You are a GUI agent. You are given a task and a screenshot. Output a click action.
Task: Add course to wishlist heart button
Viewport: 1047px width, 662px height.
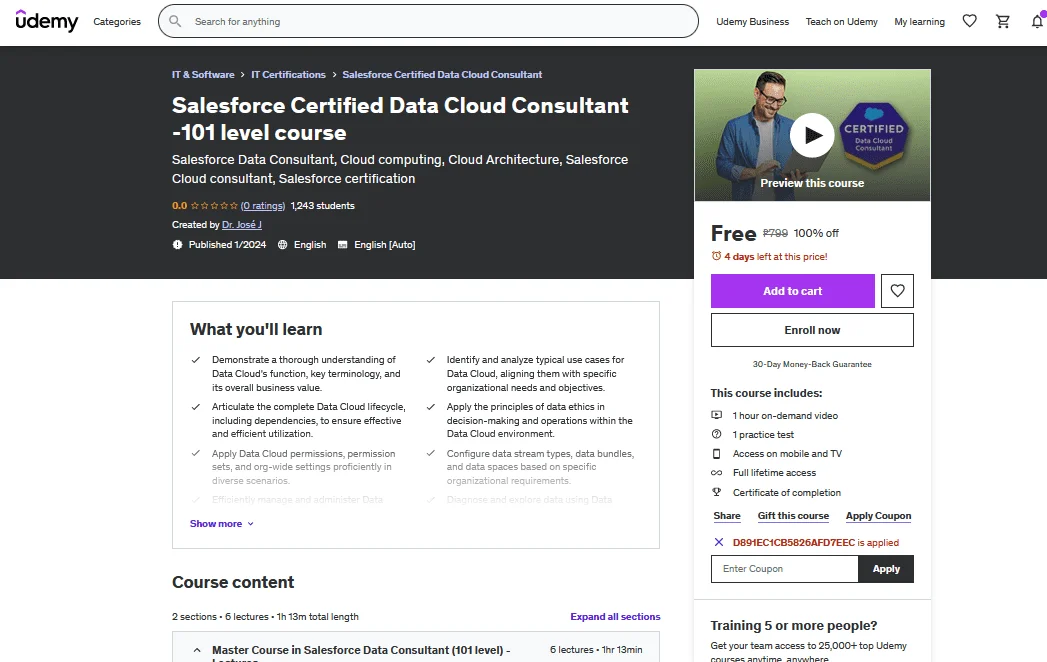point(897,291)
